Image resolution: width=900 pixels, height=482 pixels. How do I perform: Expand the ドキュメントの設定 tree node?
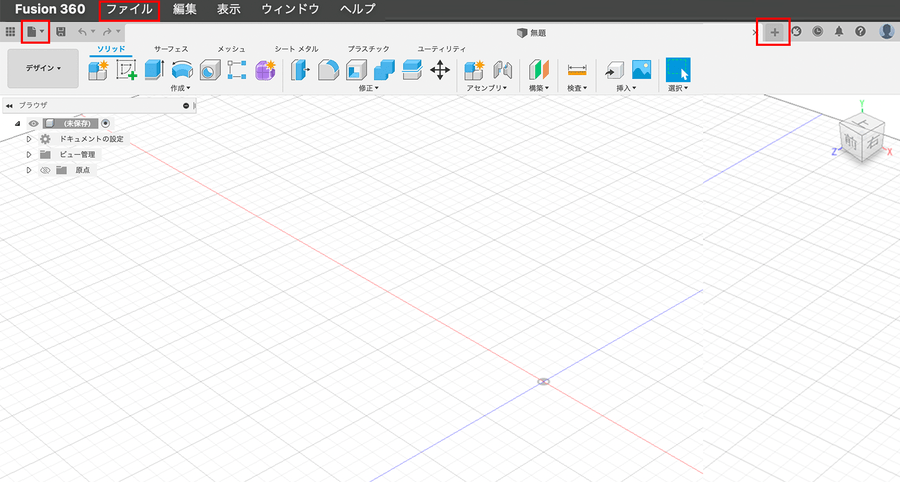pyautogui.click(x=29, y=139)
